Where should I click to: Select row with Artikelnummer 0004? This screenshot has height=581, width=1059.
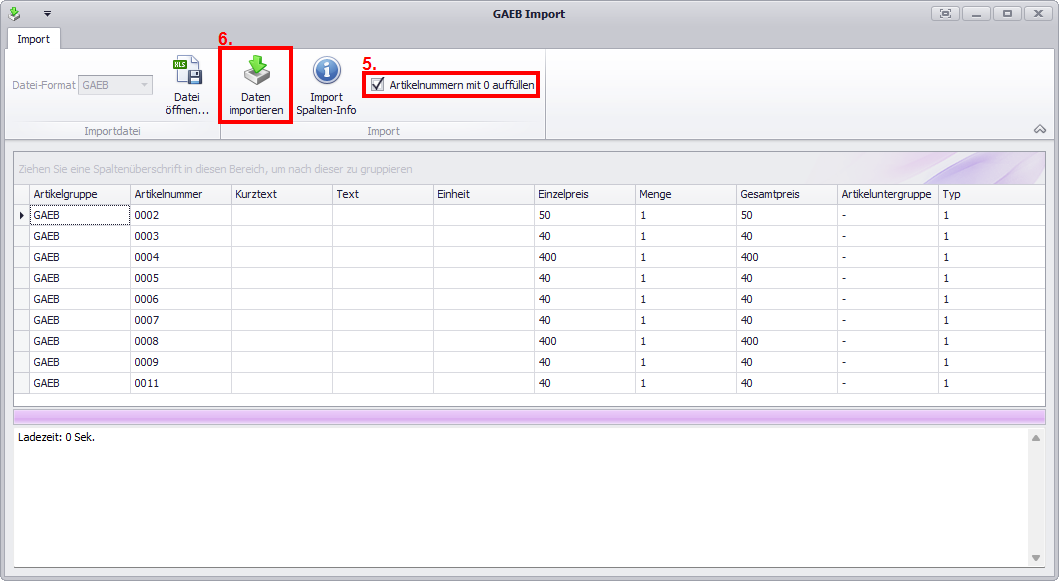[180, 257]
